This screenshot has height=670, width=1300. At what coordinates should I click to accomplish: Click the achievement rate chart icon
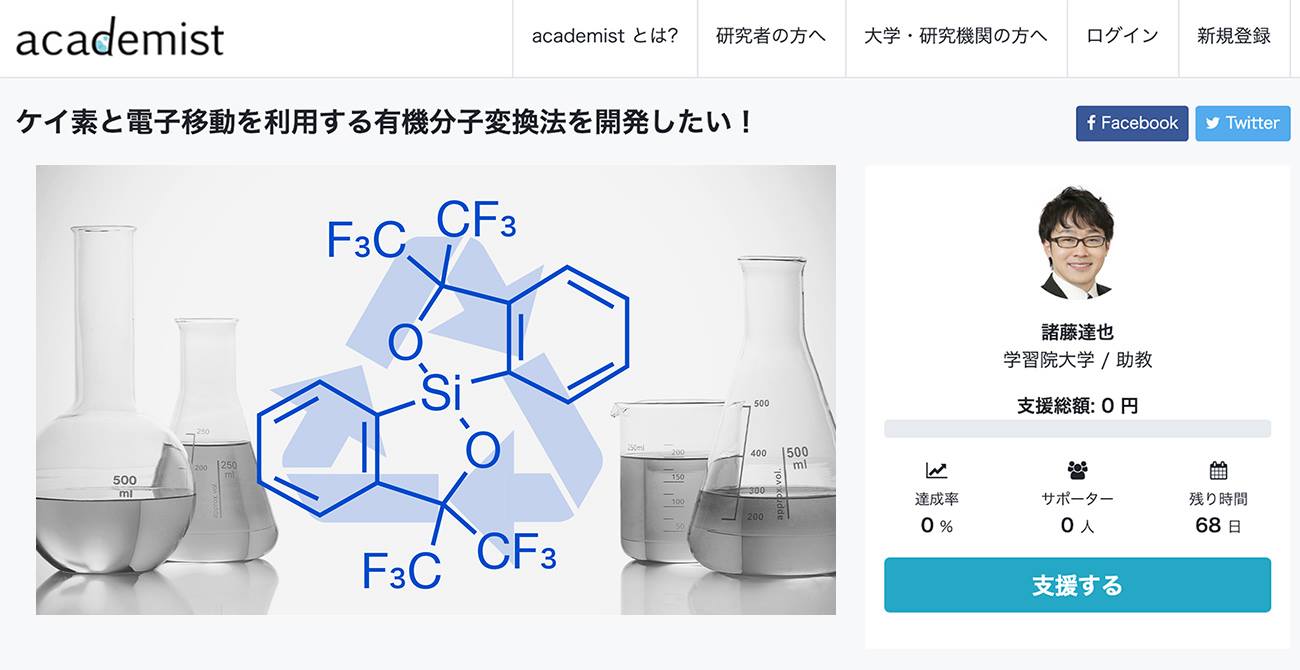click(x=936, y=470)
